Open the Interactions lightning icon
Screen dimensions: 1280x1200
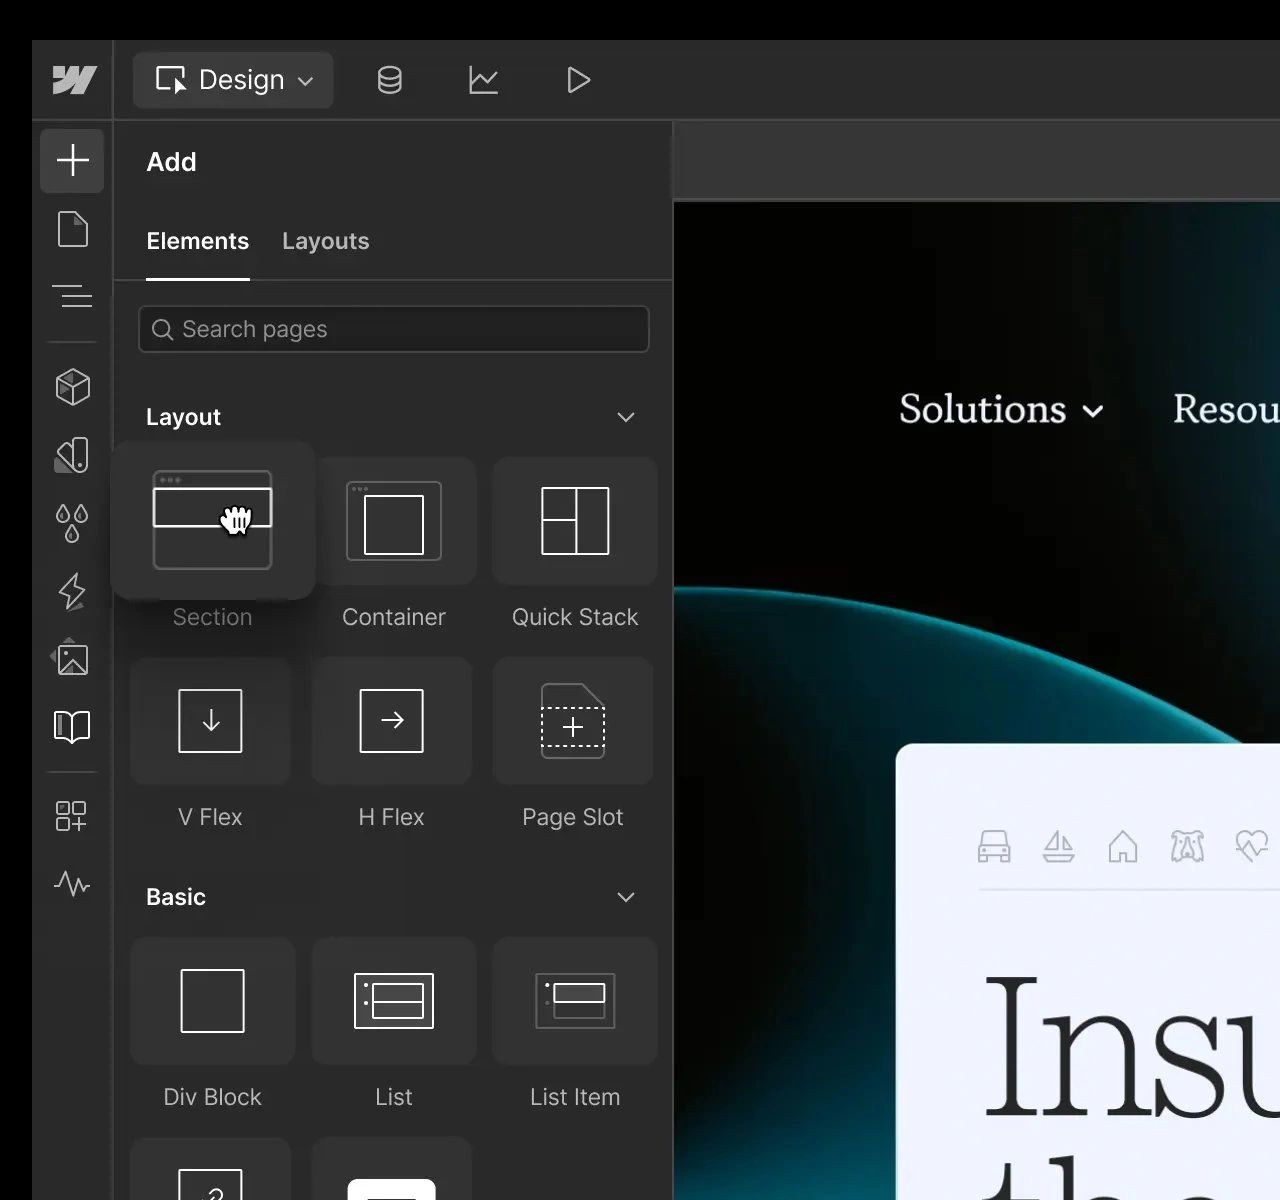click(72, 591)
